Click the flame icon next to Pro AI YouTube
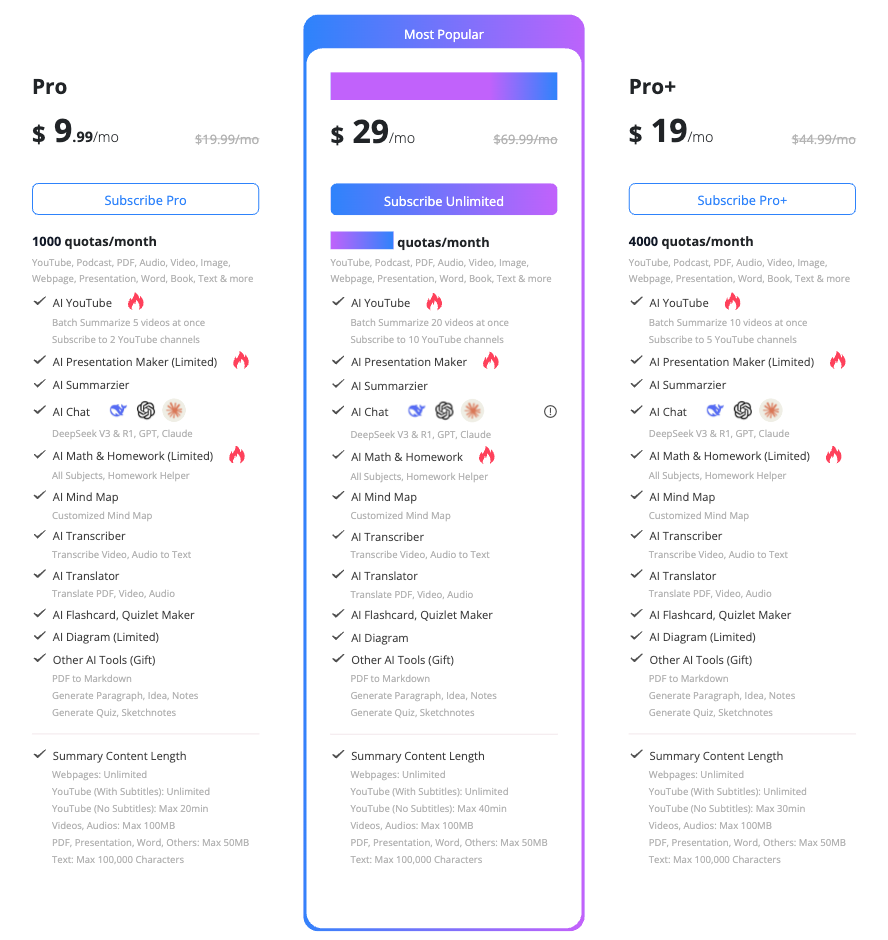This screenshot has height=940, width=888. point(136,302)
